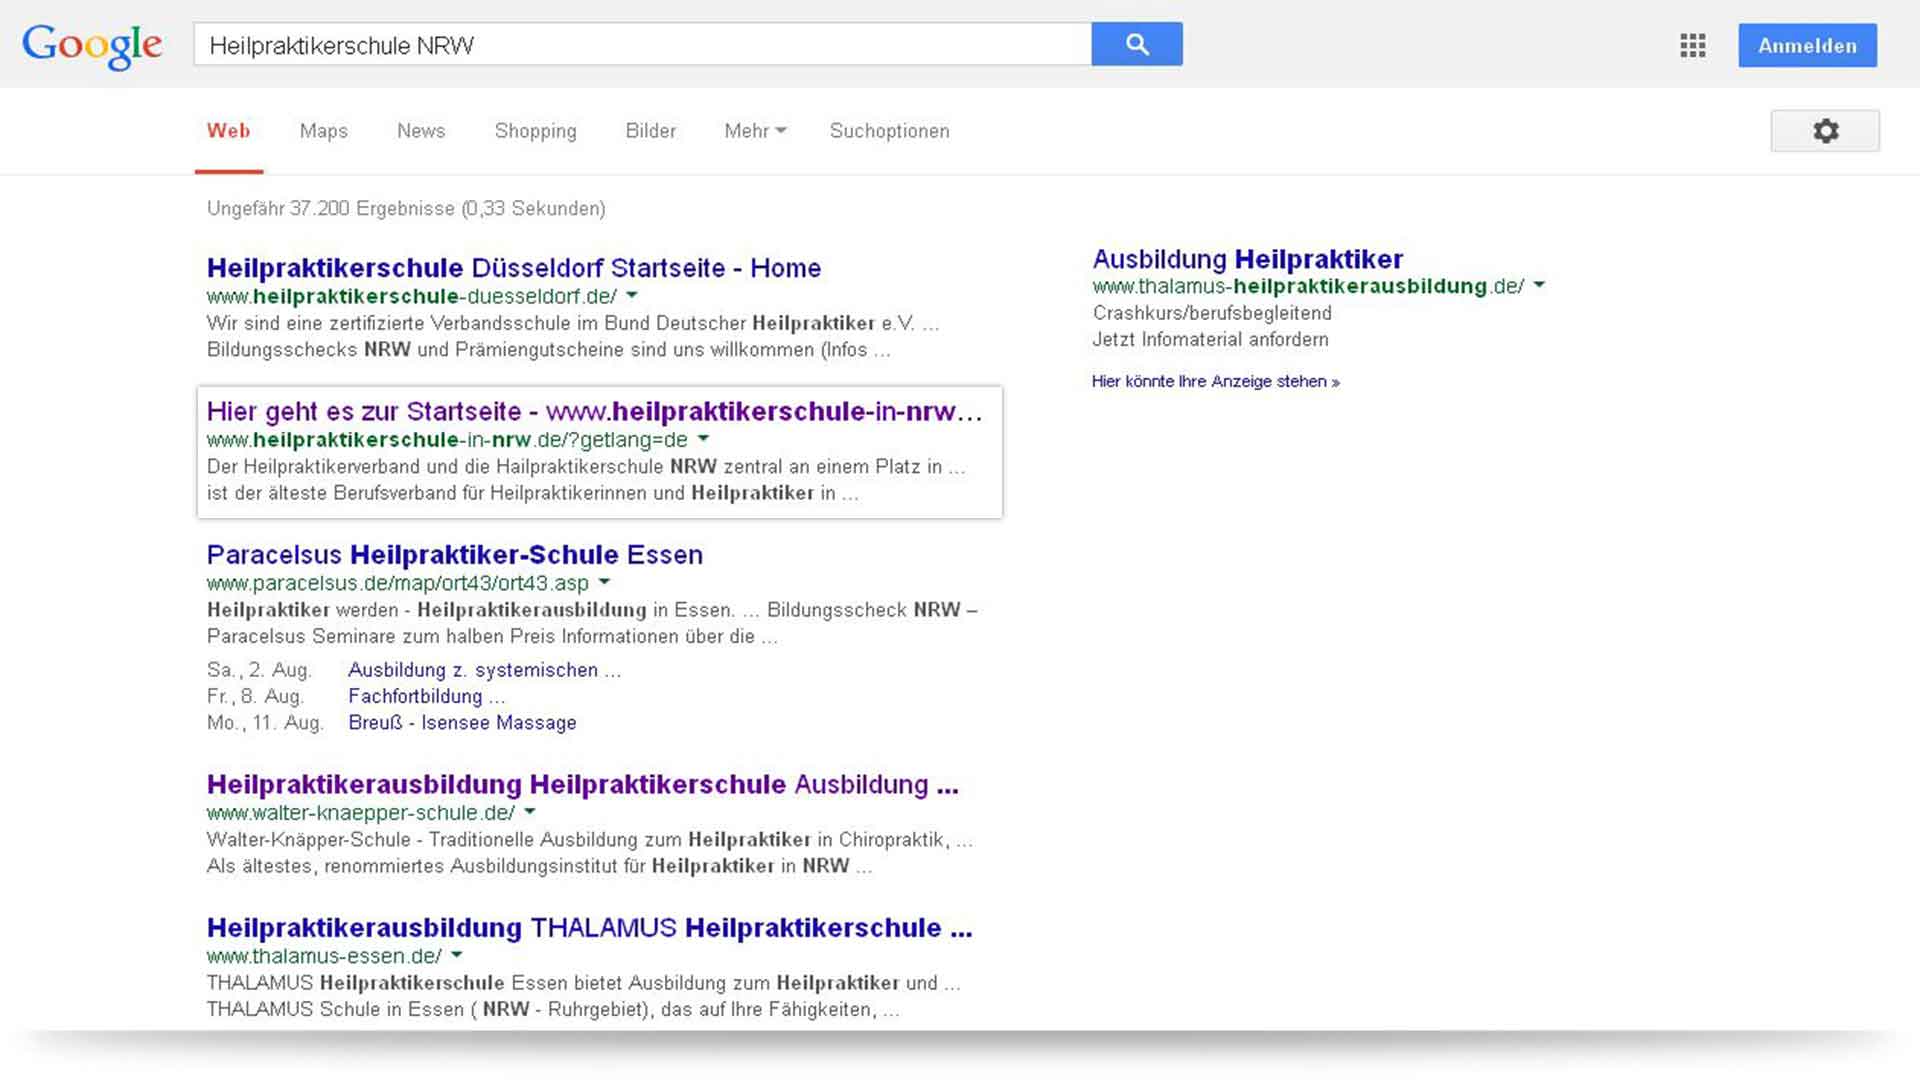Click the Crashkurs/berufsbegleitend ad text

[x=1212, y=313]
